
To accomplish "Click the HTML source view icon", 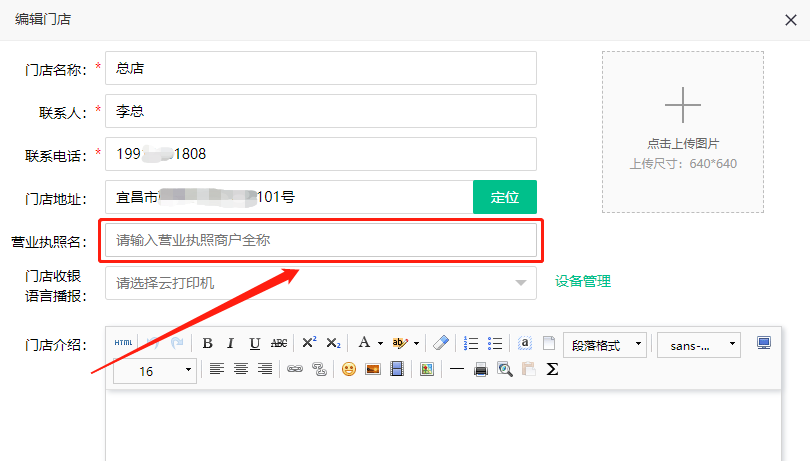I will [x=123, y=343].
